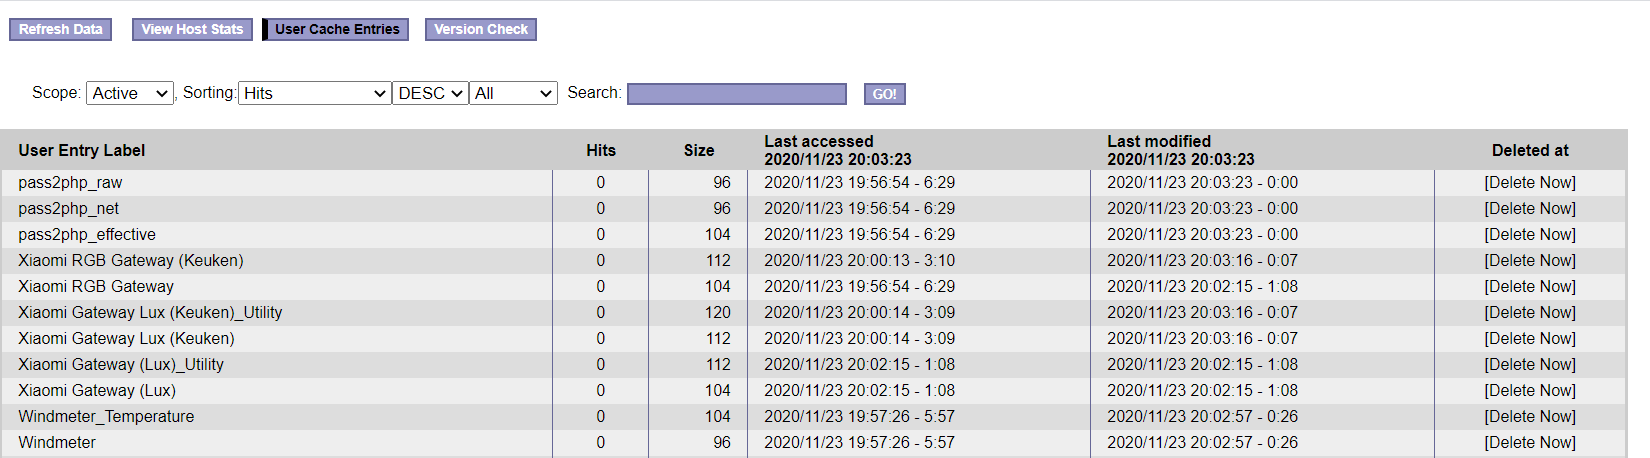Click the Refresh Data button

pos(60,29)
